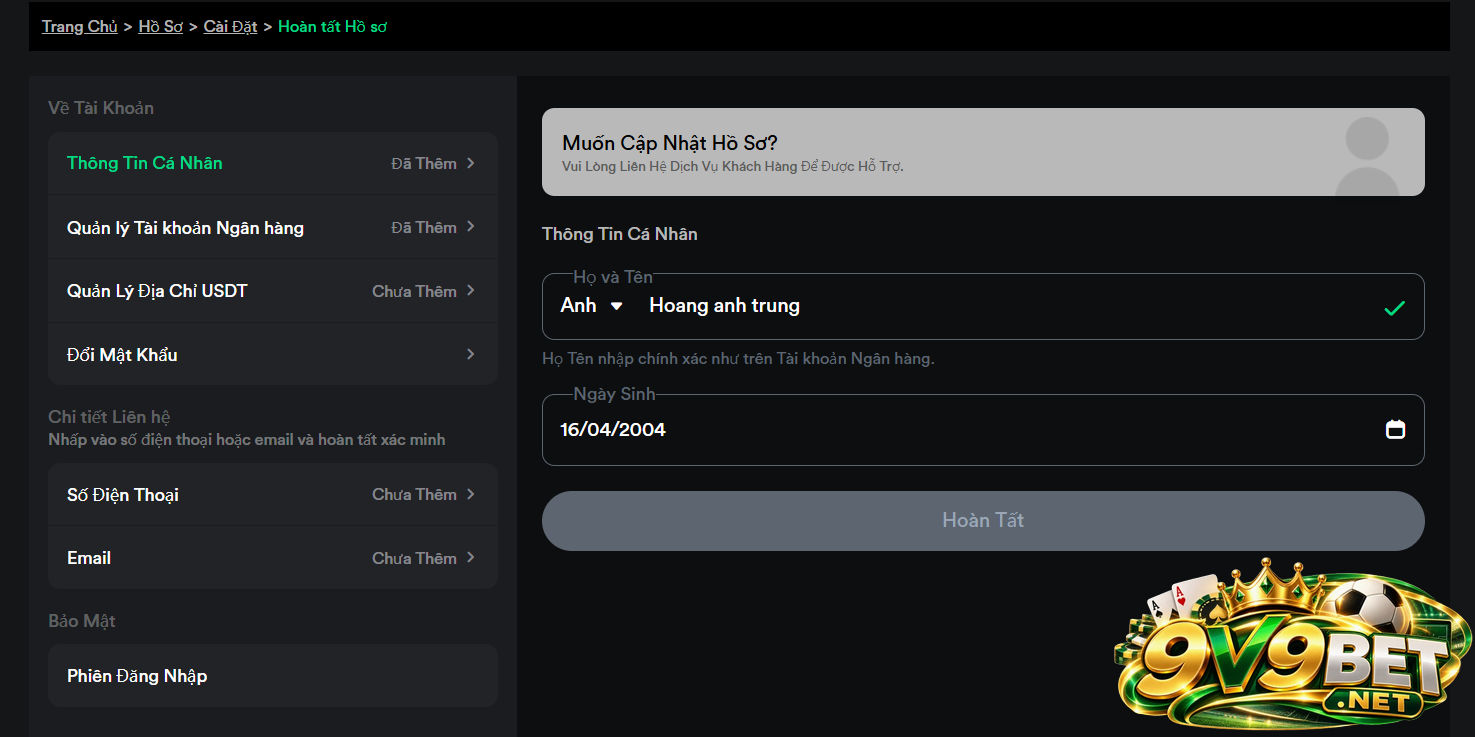Open Quản Lý Địa Chỉ USDT item

pos(273,291)
